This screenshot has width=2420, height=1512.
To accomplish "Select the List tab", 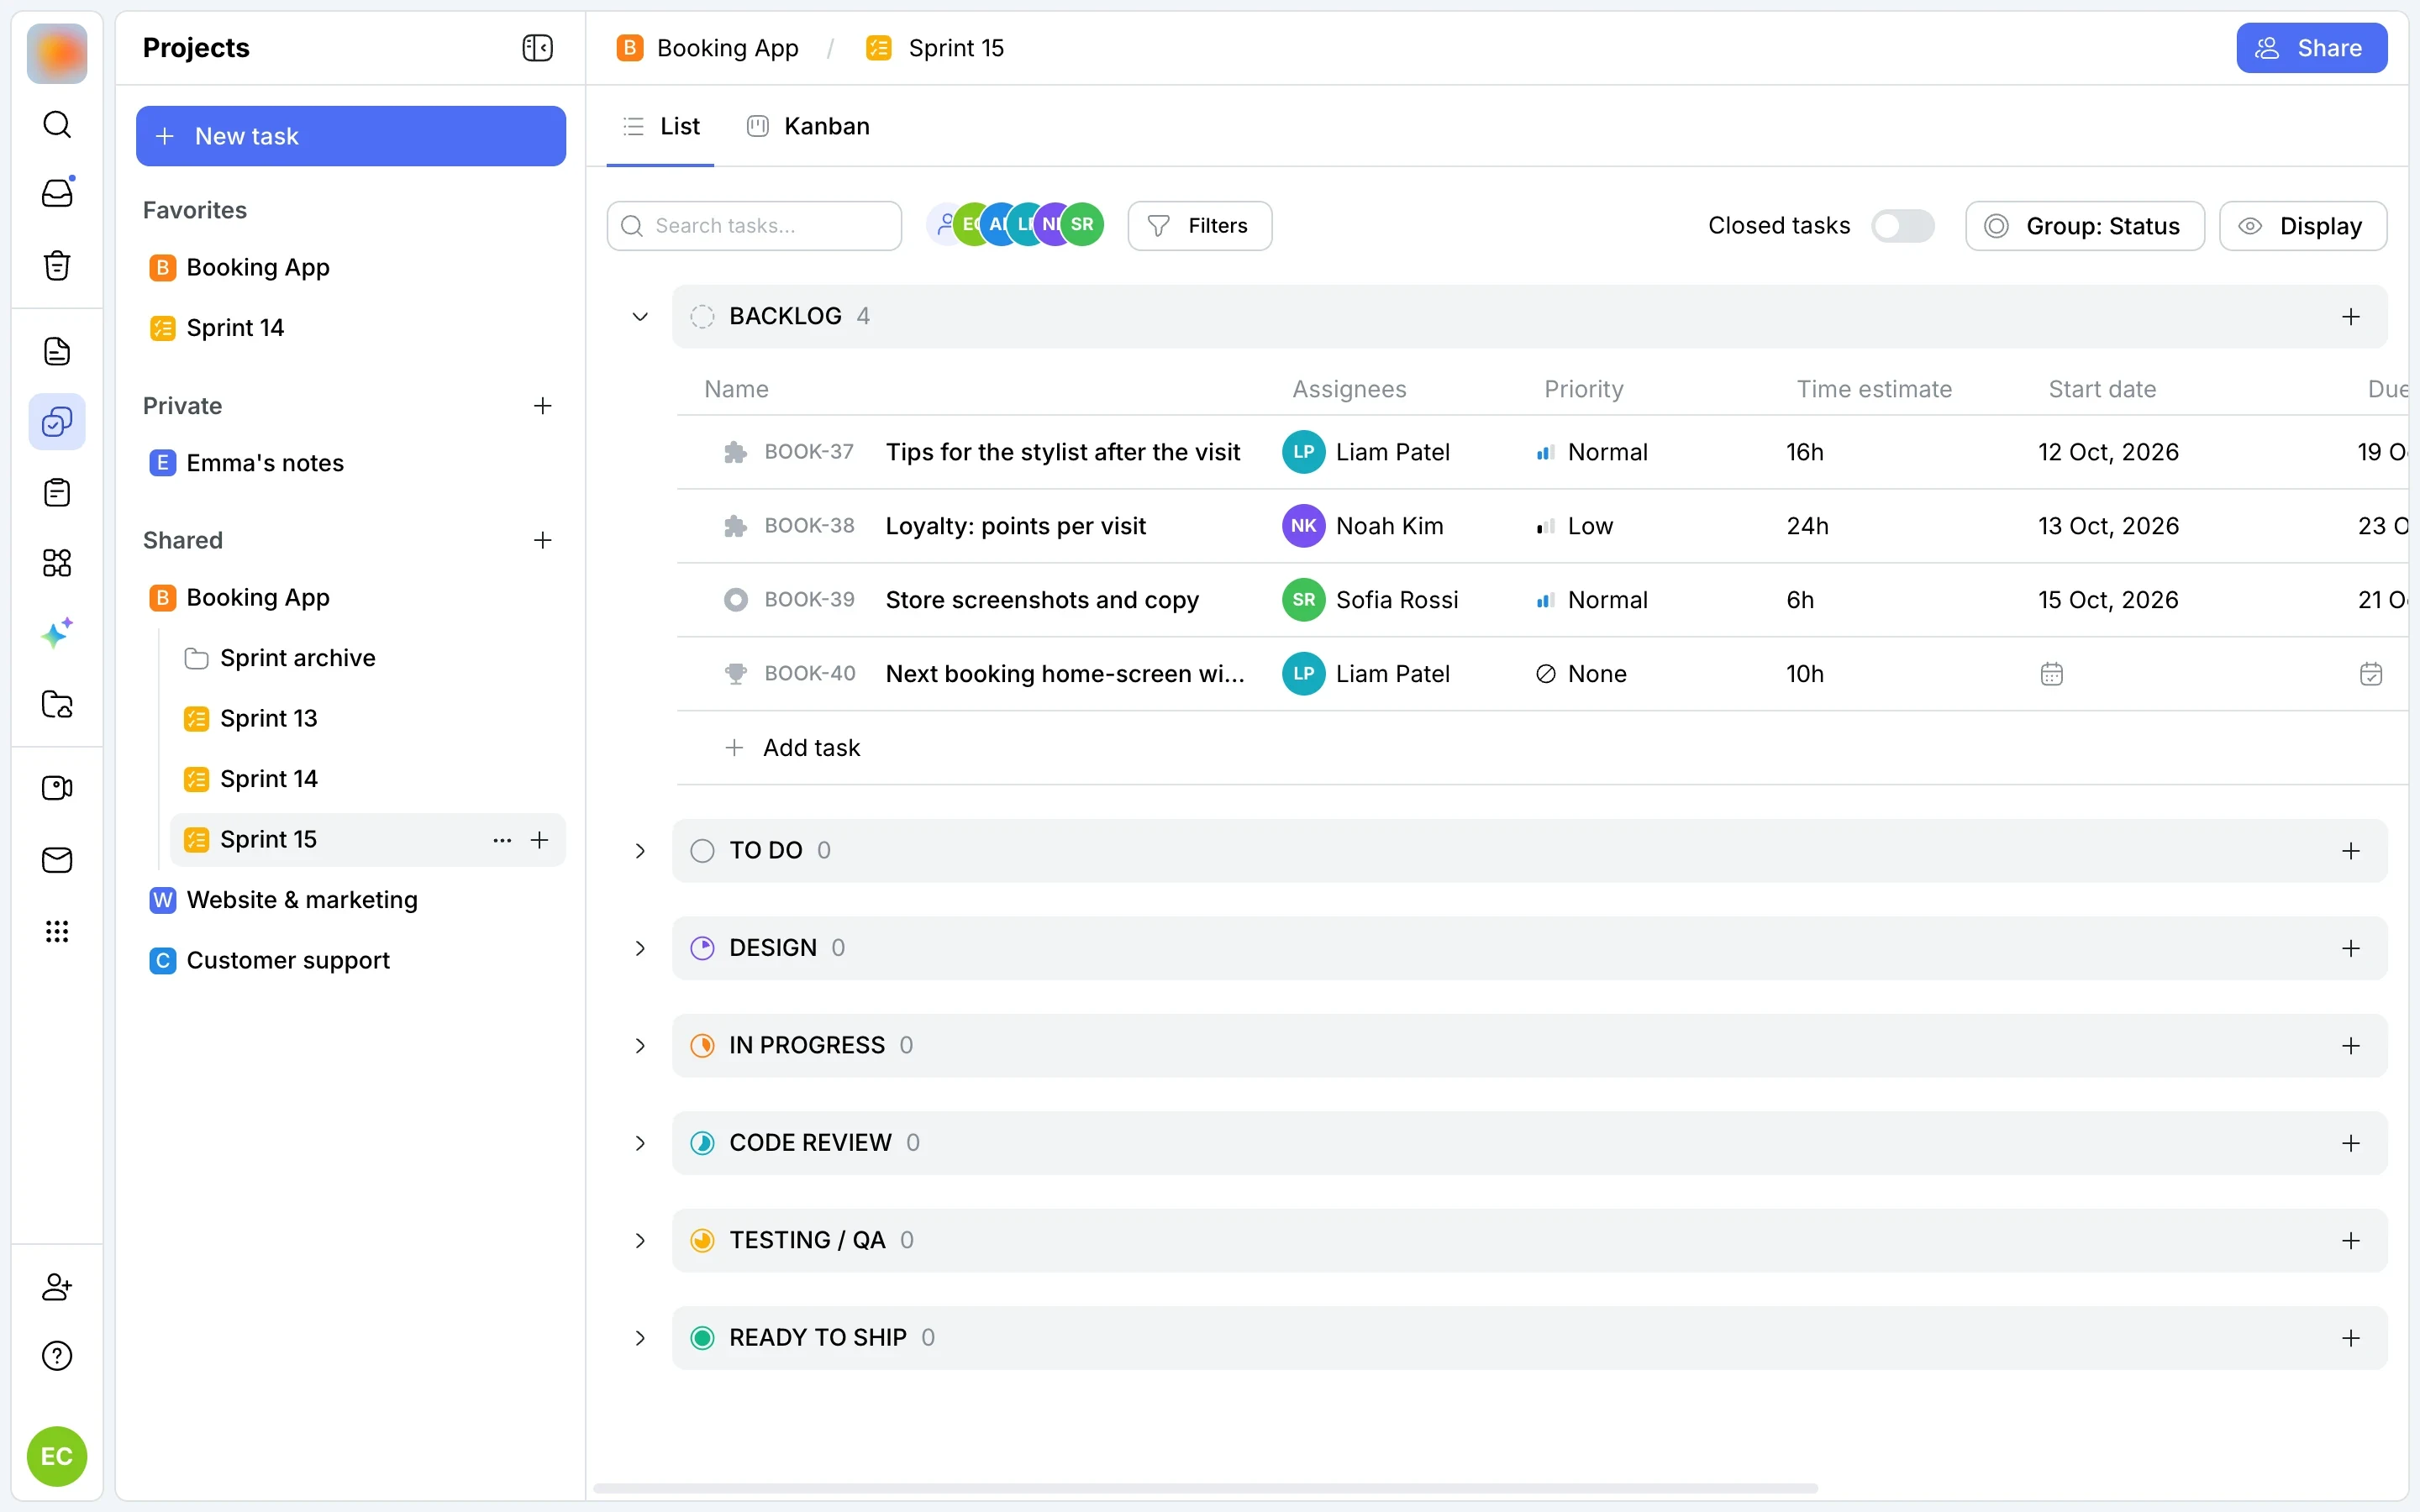I will pyautogui.click(x=660, y=126).
